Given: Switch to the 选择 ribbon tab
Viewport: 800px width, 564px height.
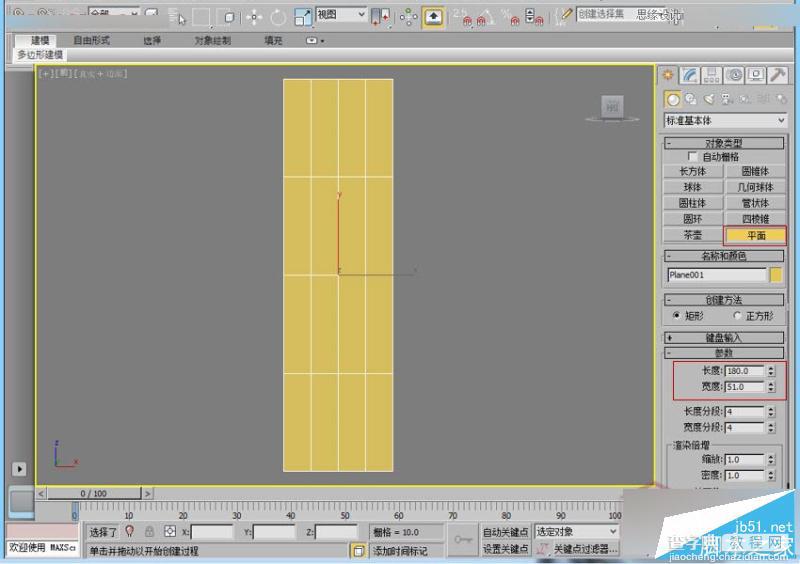Looking at the screenshot, I should click(x=152, y=40).
